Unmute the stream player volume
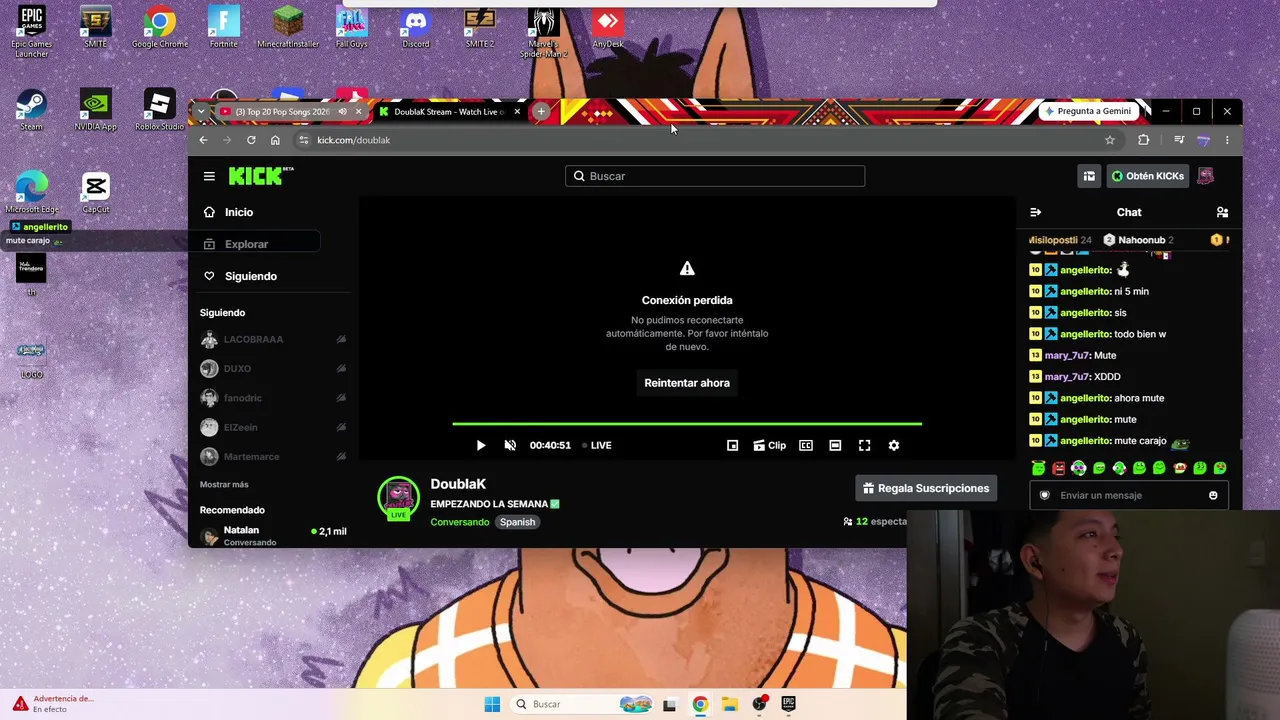Viewport: 1280px width, 720px height. [510, 445]
